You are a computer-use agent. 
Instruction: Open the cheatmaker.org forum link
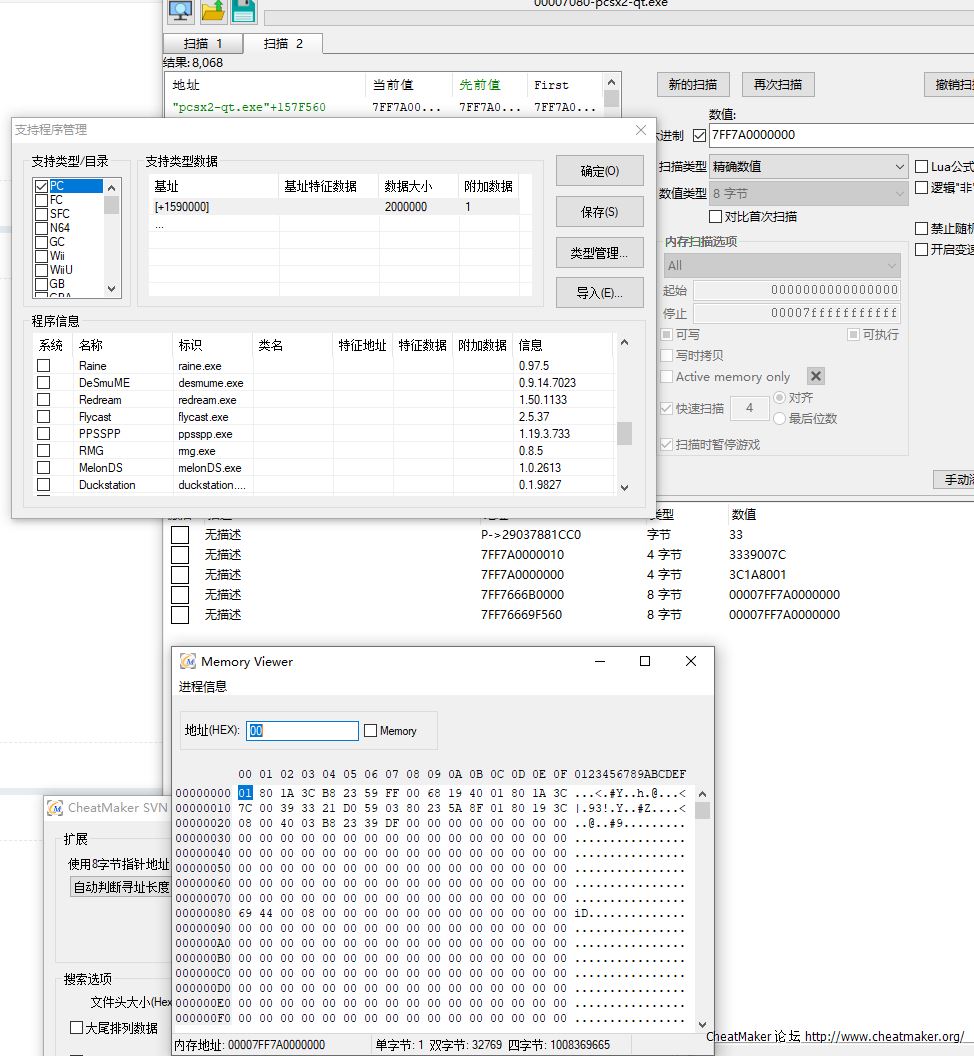click(x=884, y=1037)
